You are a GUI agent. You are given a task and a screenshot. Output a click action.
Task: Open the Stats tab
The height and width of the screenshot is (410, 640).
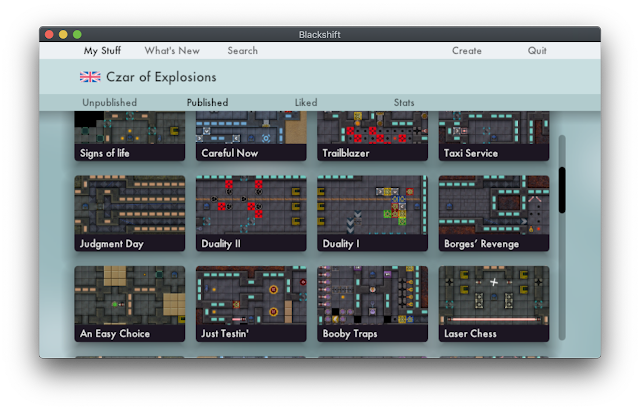pos(404,102)
